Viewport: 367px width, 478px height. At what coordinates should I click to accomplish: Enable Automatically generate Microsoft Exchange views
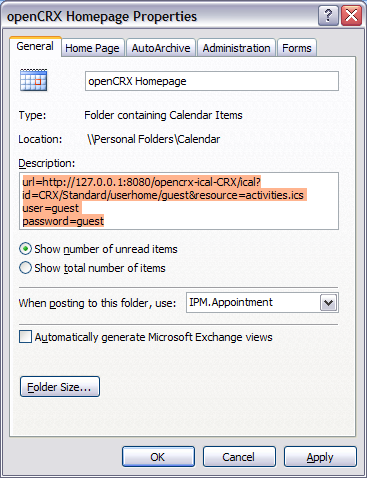click(x=26, y=337)
